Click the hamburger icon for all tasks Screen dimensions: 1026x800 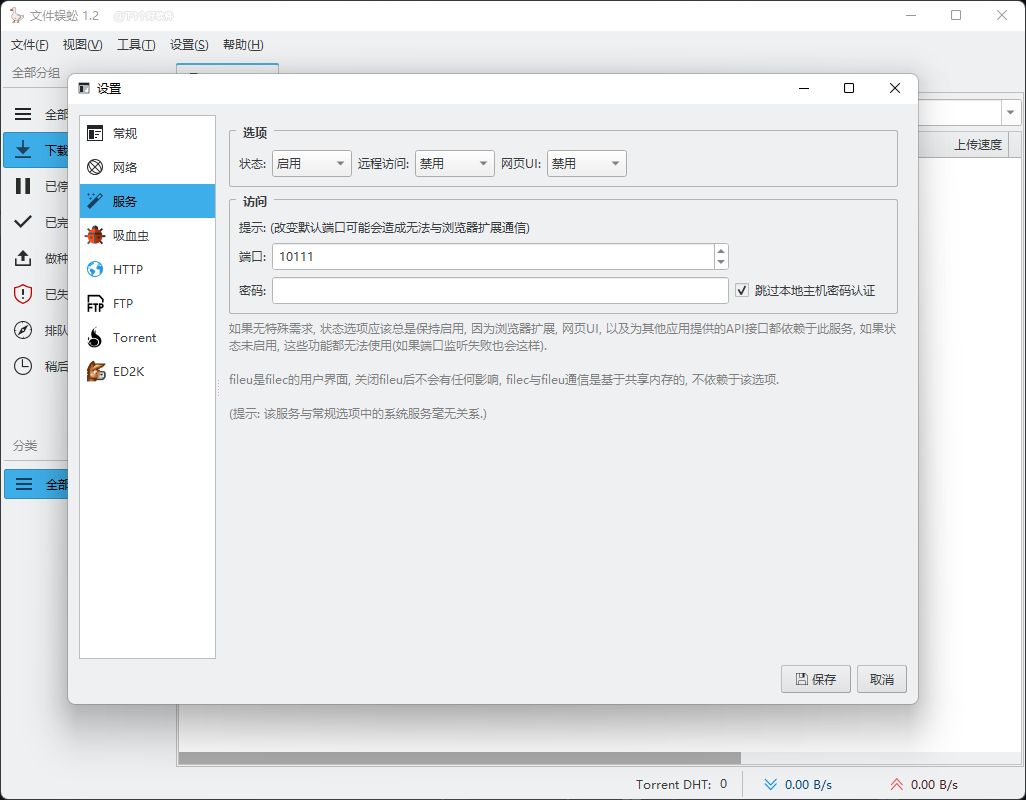pyautogui.click(x=23, y=114)
